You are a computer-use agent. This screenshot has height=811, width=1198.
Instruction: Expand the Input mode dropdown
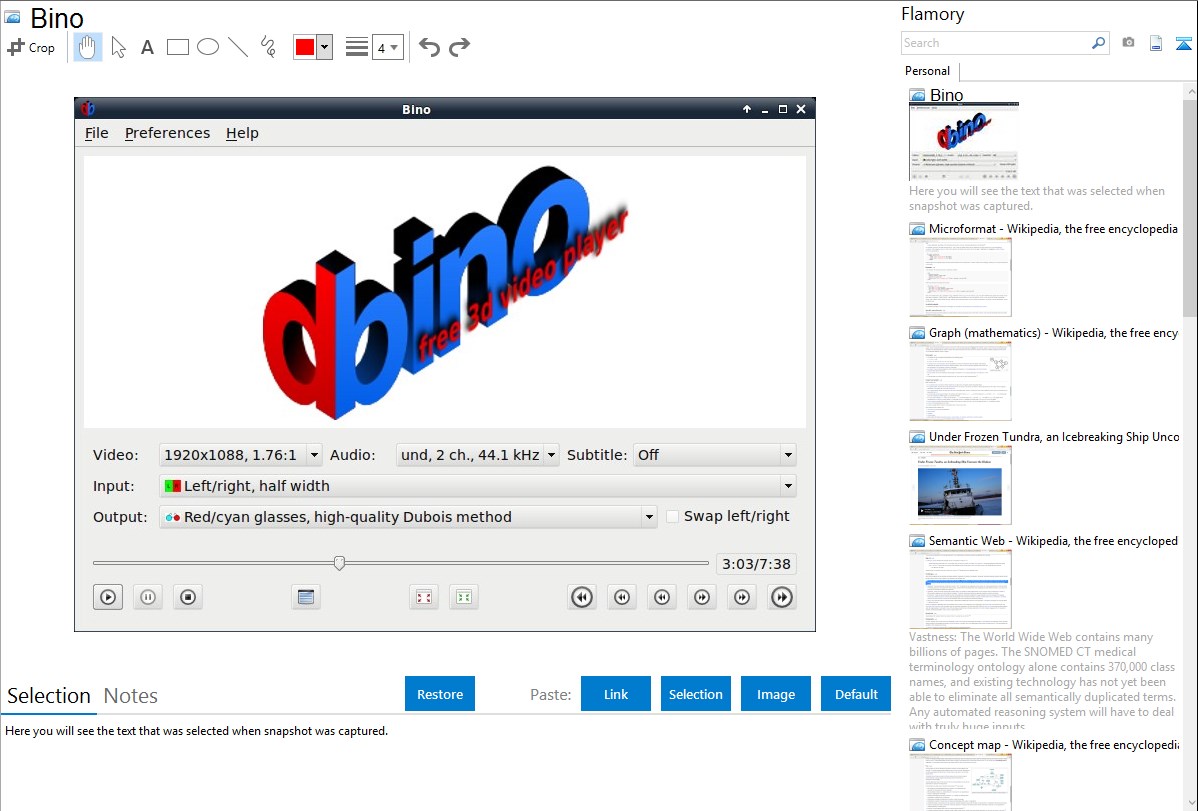[x=478, y=486]
